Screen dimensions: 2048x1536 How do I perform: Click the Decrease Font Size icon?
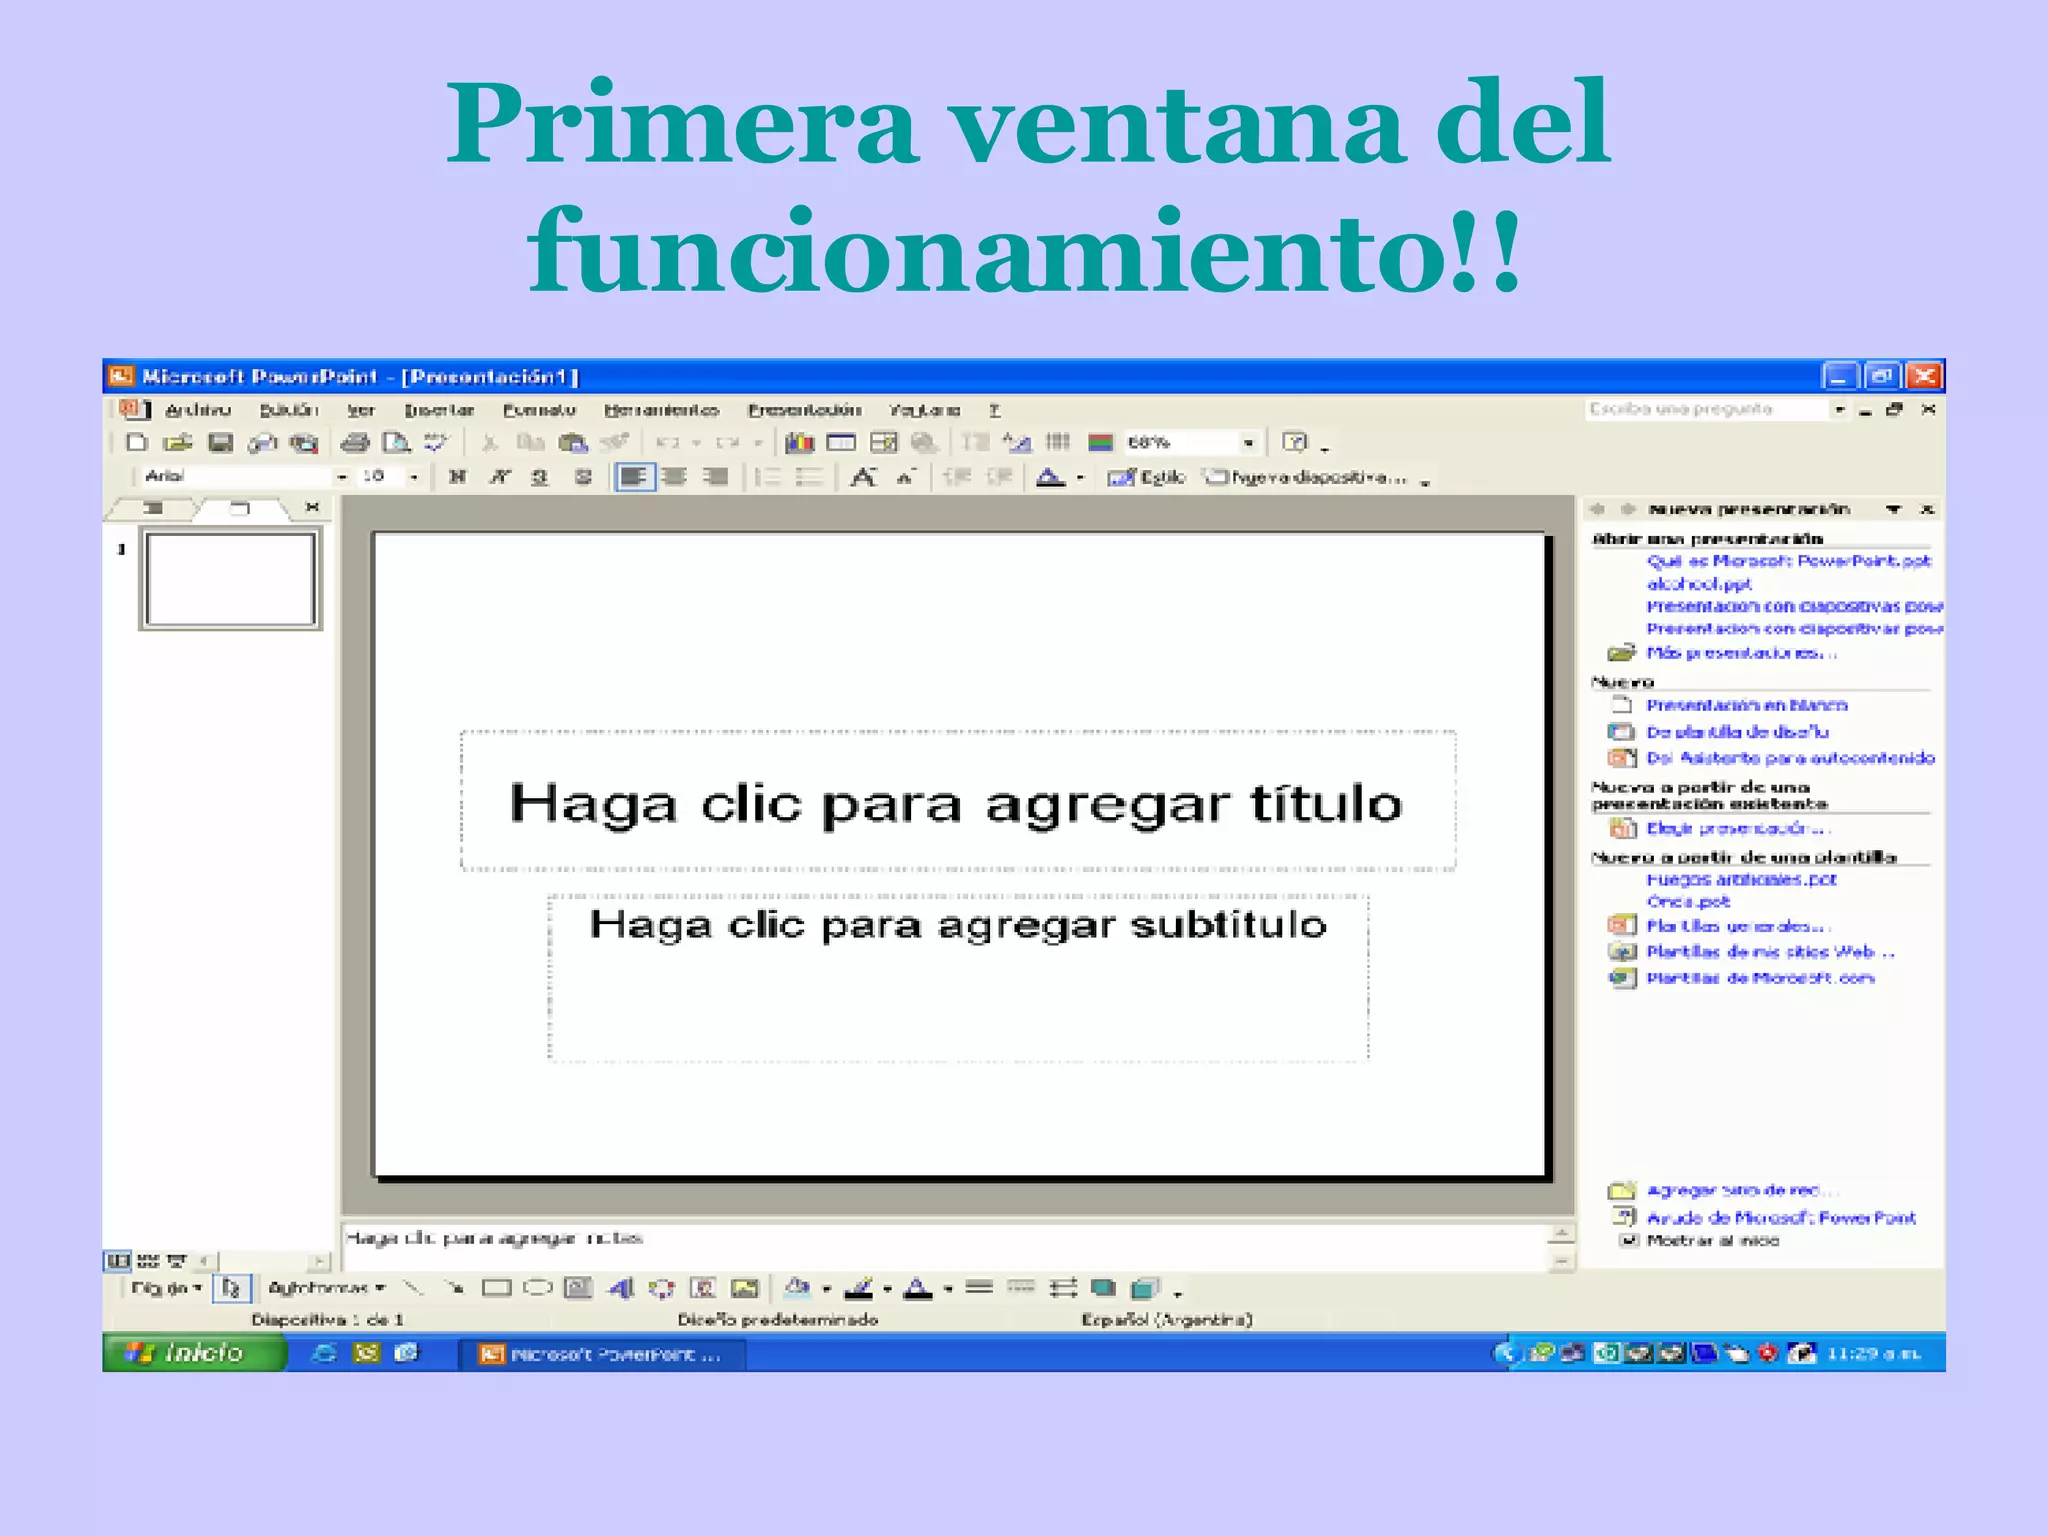coord(905,477)
